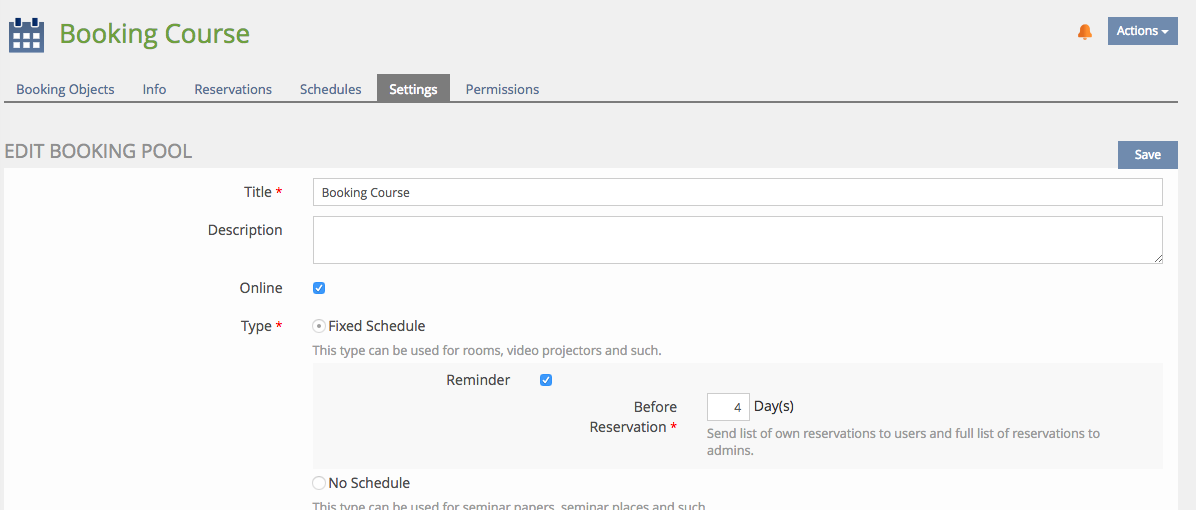Image resolution: width=1196 pixels, height=510 pixels.
Task: Open the Schedules tab
Action: pyautogui.click(x=330, y=89)
